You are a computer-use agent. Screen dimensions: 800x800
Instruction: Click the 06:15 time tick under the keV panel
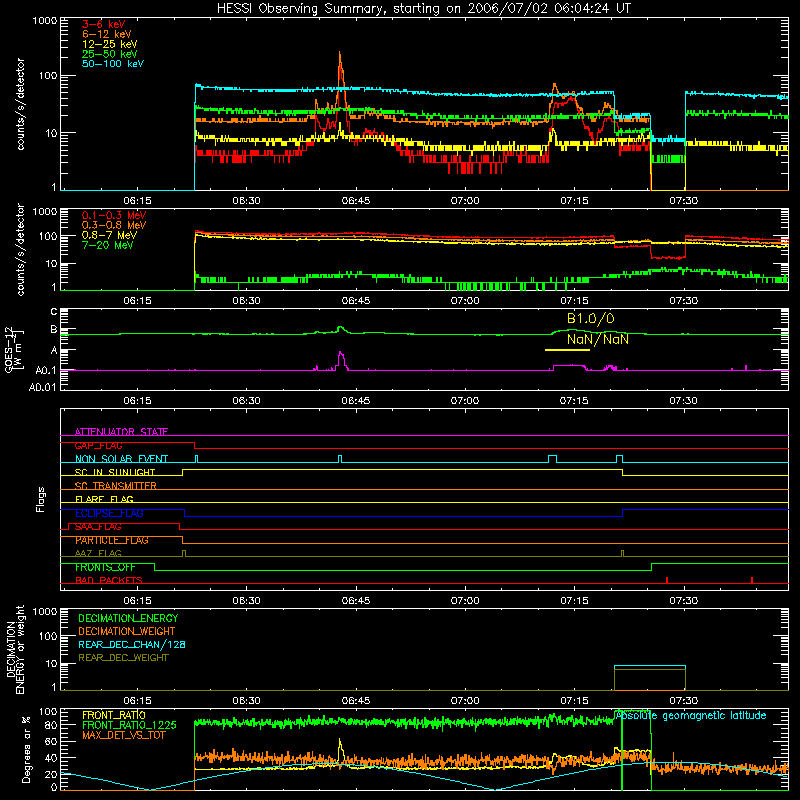coord(137,201)
